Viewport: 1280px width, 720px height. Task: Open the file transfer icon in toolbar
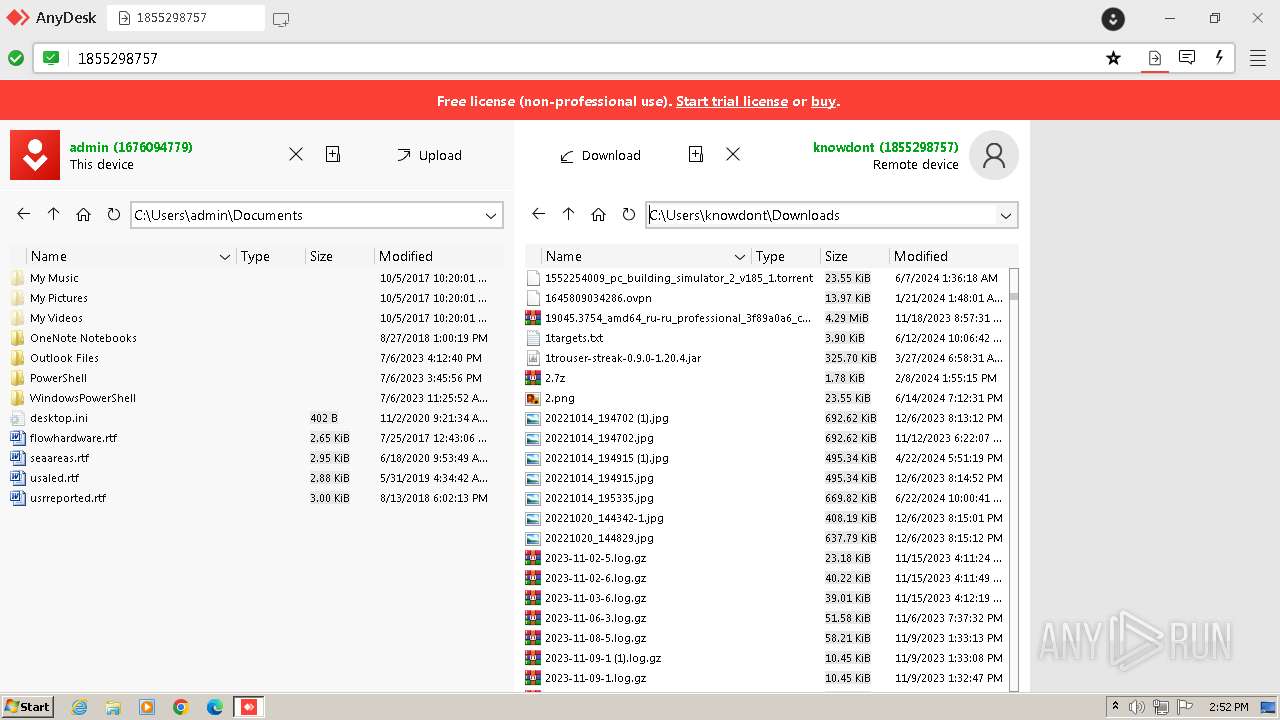coord(1154,58)
